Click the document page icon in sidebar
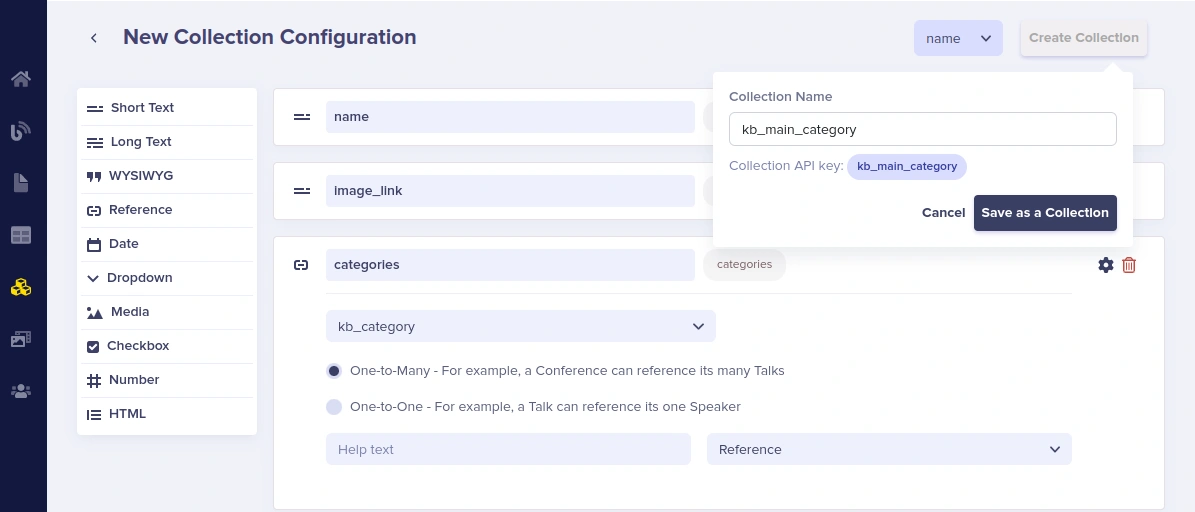1195x512 pixels. tap(21, 183)
